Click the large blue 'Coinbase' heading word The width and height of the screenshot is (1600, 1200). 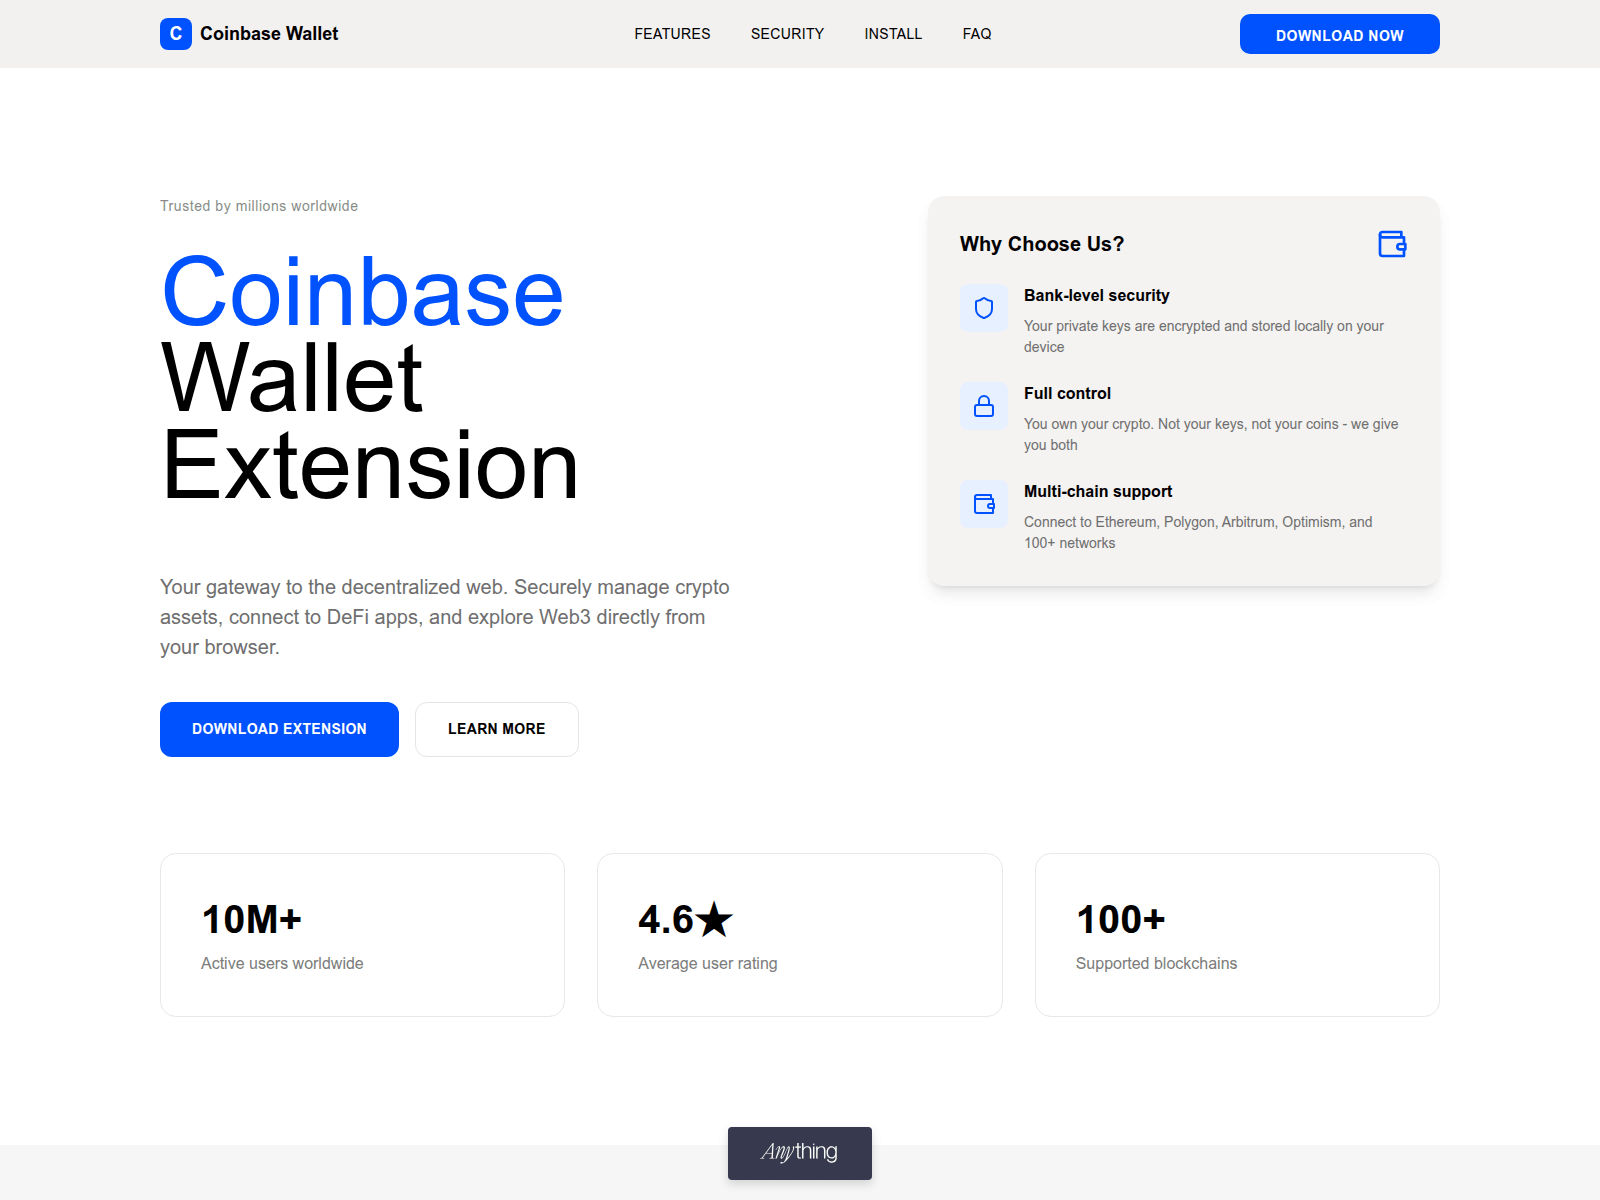point(362,292)
